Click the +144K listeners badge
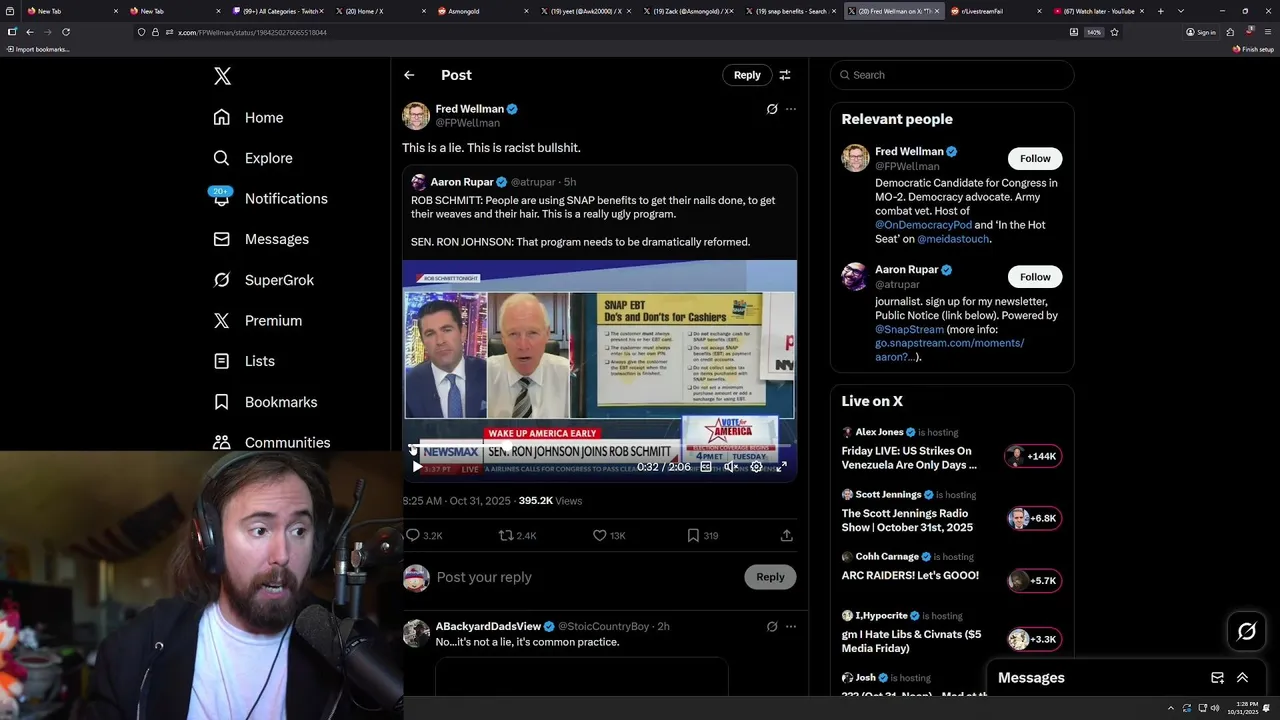The width and height of the screenshot is (1280, 720). pyautogui.click(x=1033, y=456)
